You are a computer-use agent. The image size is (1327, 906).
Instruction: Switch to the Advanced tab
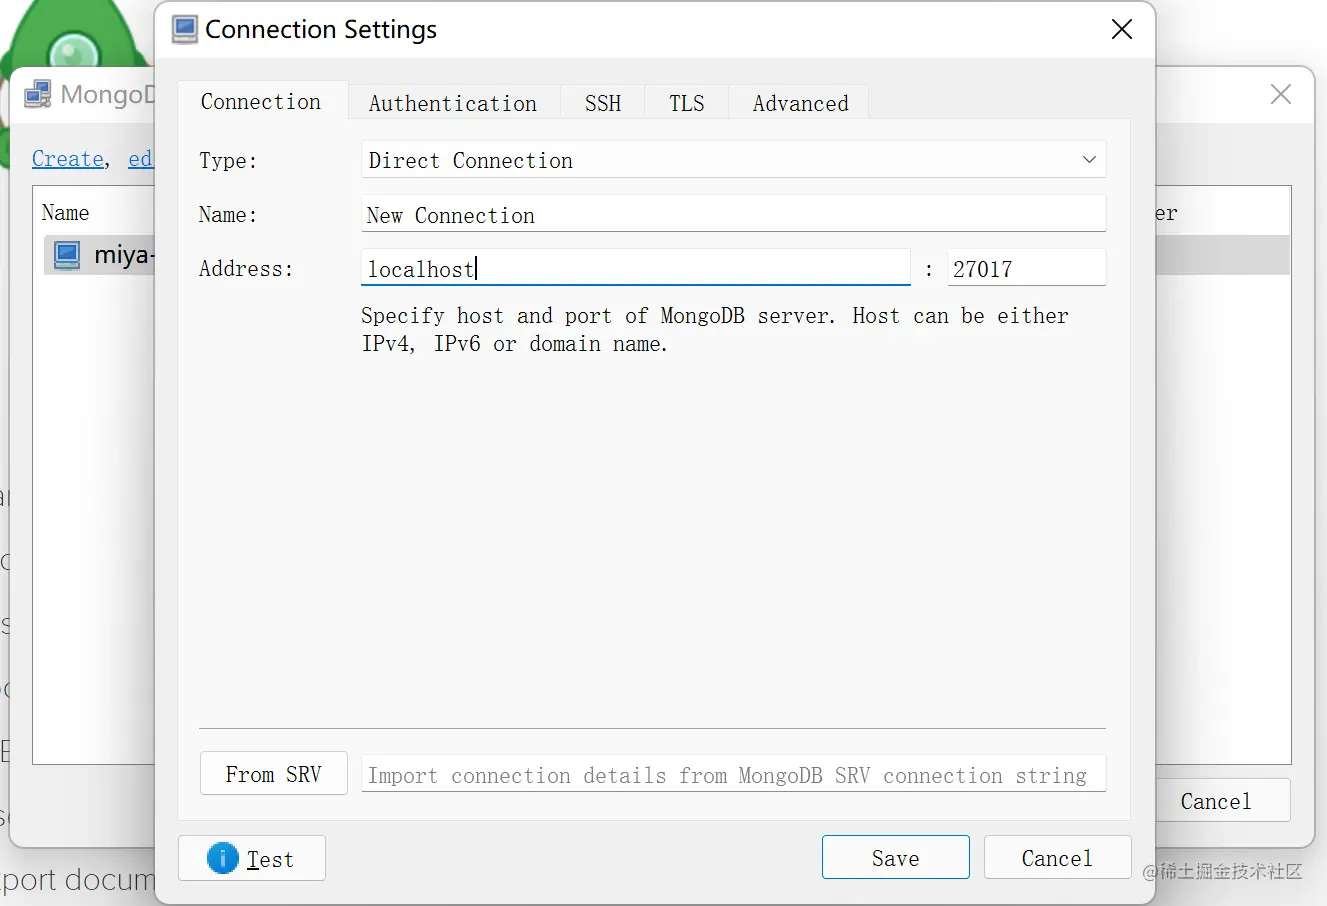tap(800, 103)
